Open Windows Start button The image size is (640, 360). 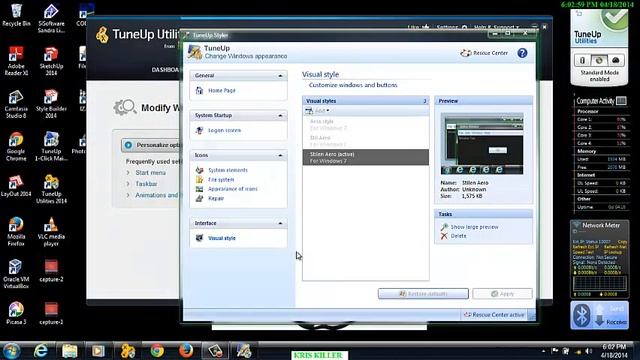point(11,351)
